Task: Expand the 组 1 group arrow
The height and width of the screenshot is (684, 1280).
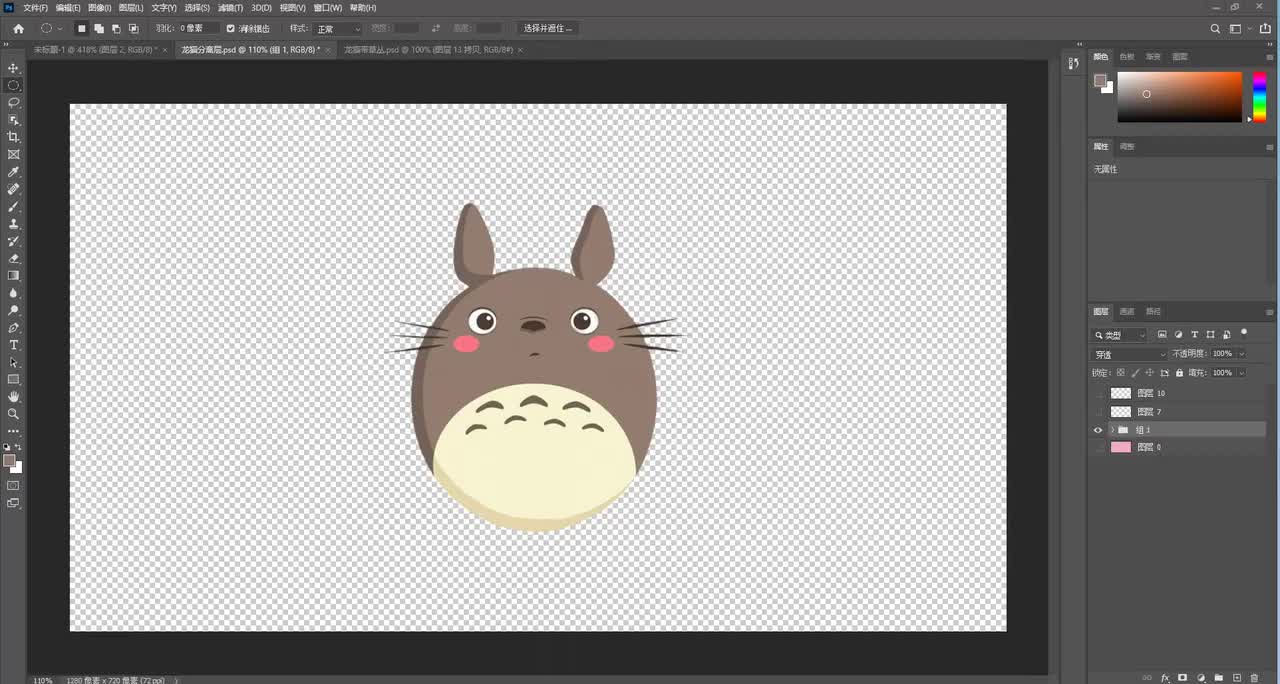Action: pos(1111,430)
